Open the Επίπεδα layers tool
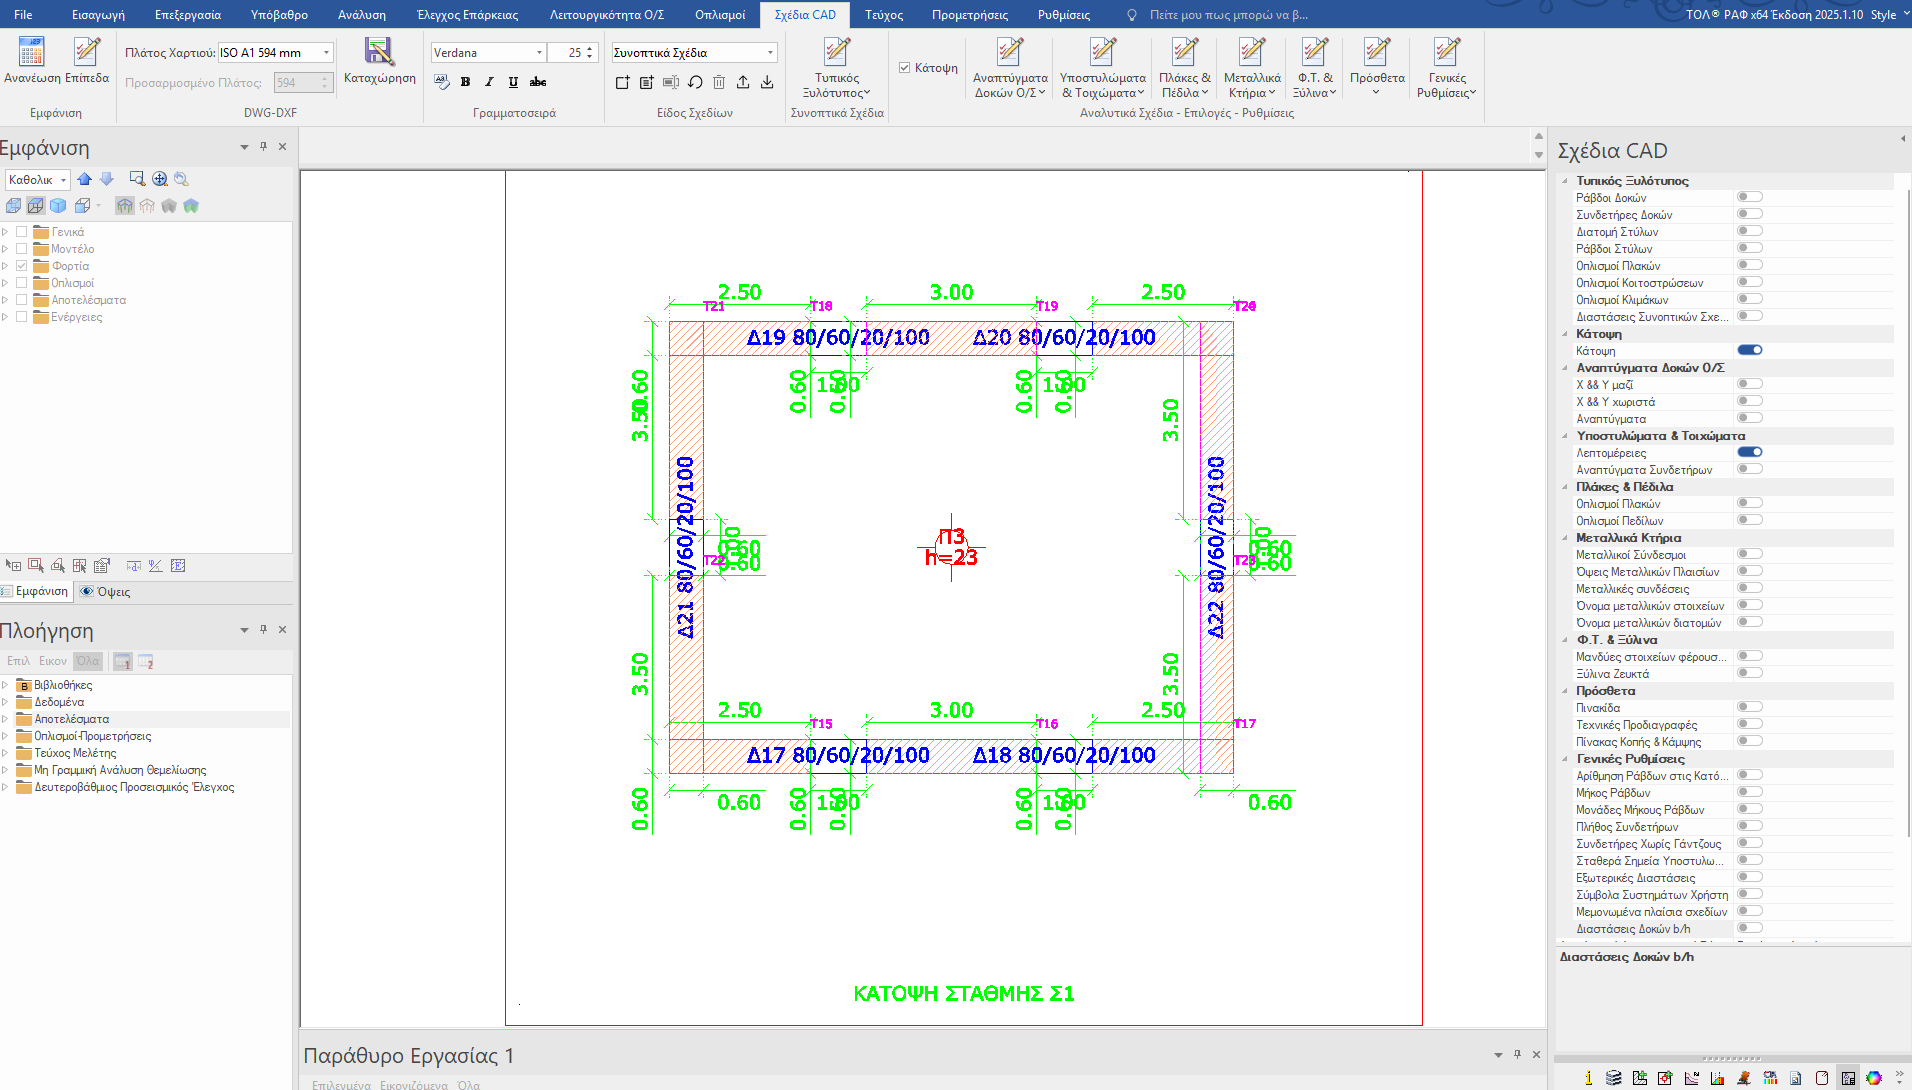1912x1090 pixels. click(87, 52)
